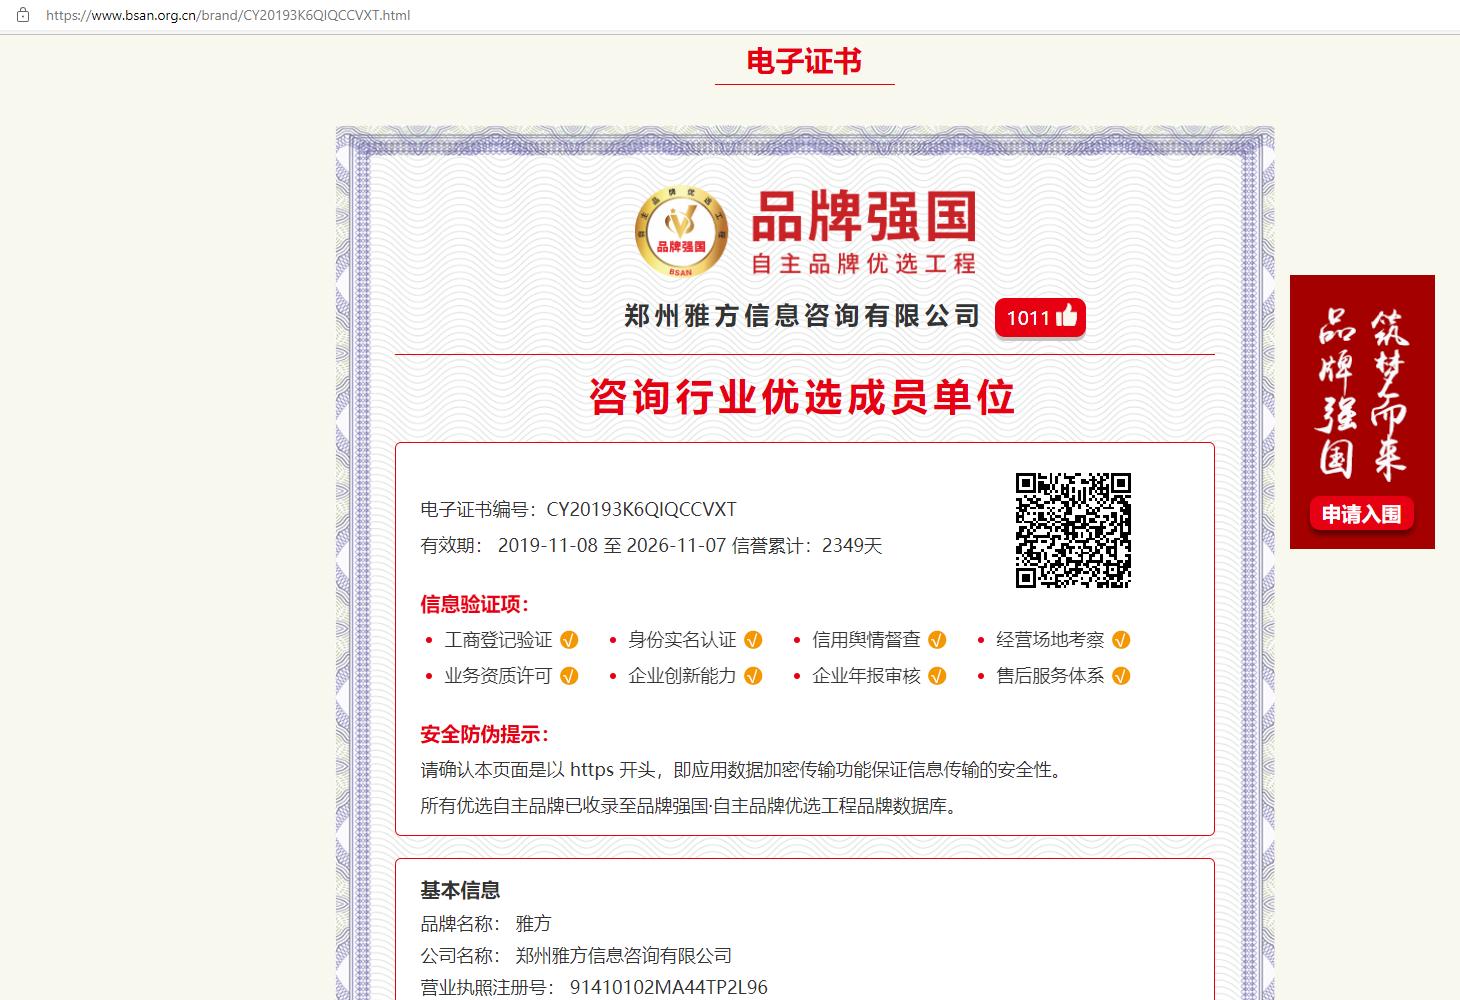Click the sentence about 品牌数据库 inclusion
This screenshot has height=1000, width=1460.
point(692,806)
